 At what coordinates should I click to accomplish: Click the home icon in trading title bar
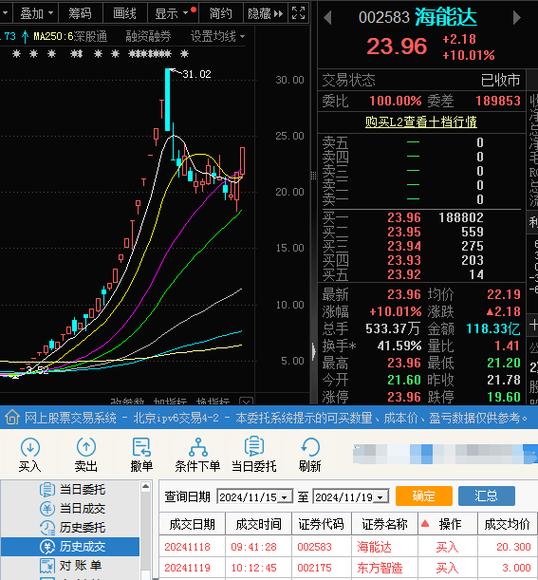12,418
